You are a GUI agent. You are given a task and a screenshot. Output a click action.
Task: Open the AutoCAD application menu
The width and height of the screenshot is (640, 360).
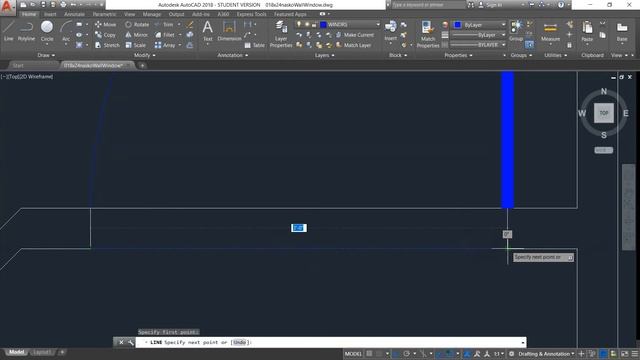click(x=7, y=7)
